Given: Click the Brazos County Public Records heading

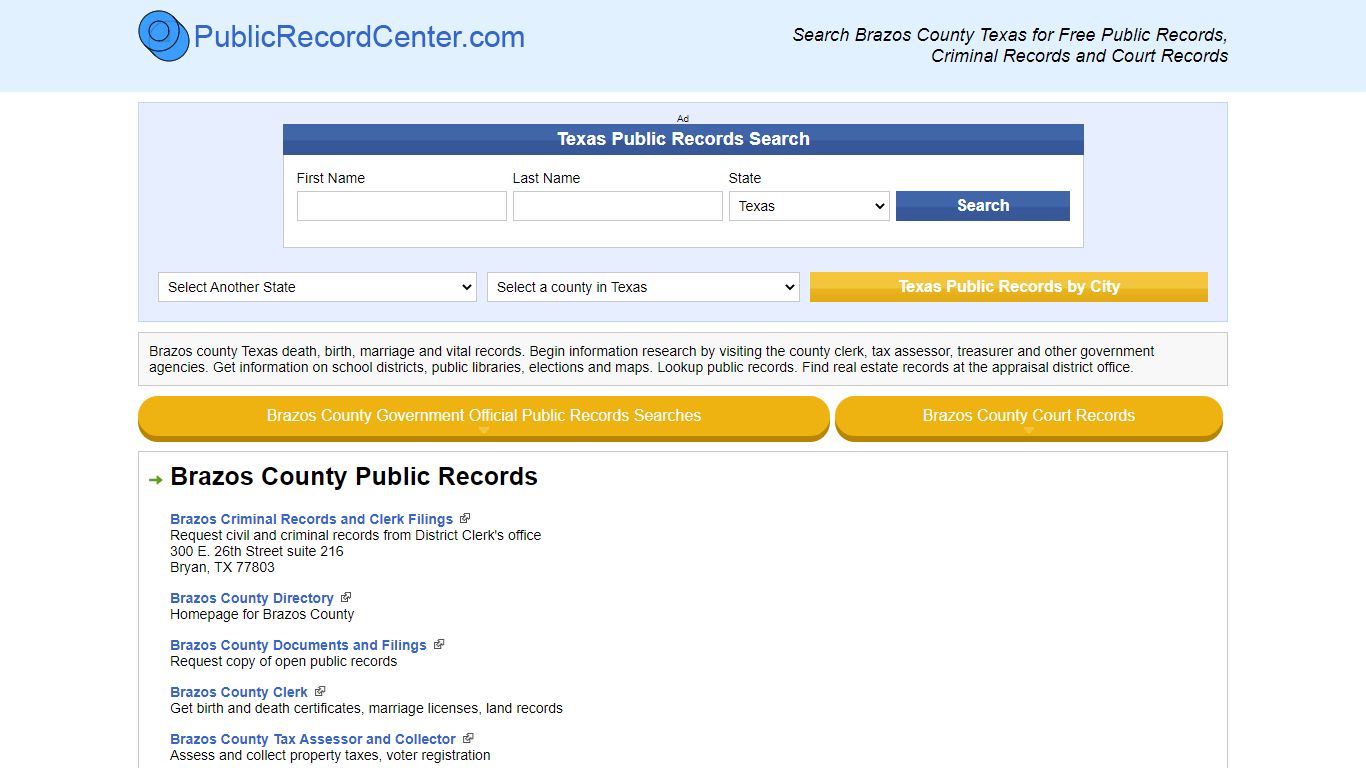Looking at the screenshot, I should click(354, 476).
